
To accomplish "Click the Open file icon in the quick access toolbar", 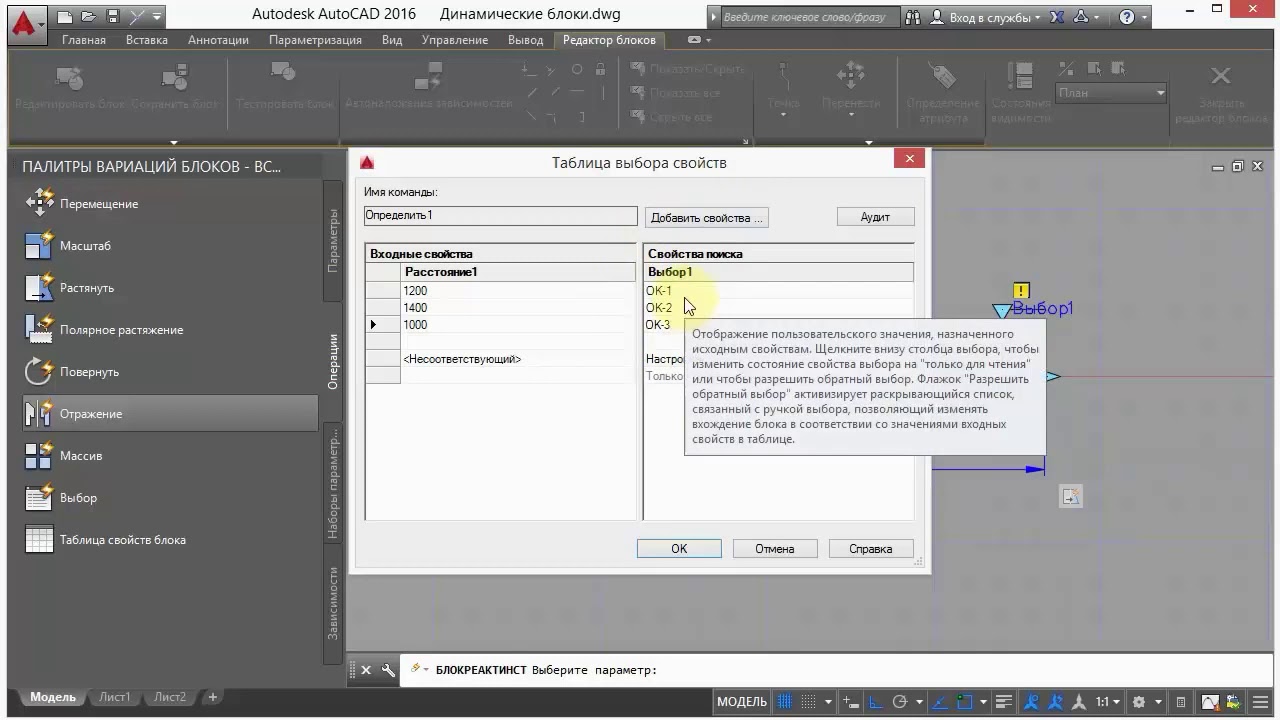I will pos(89,17).
